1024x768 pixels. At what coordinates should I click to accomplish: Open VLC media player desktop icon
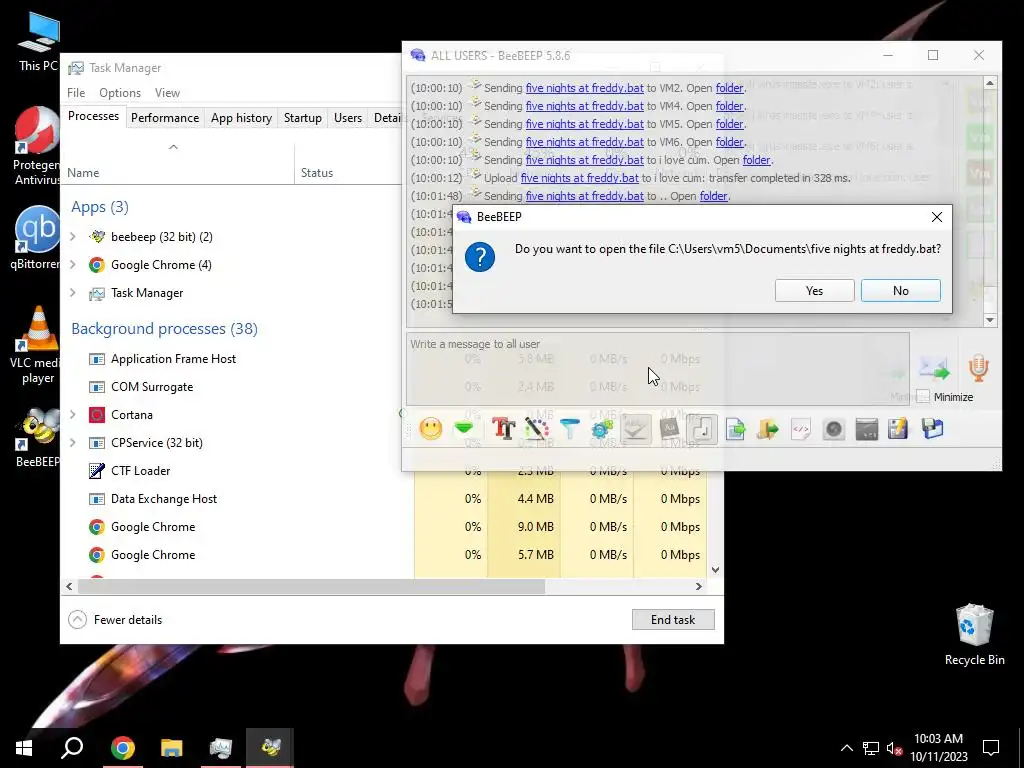click(37, 345)
